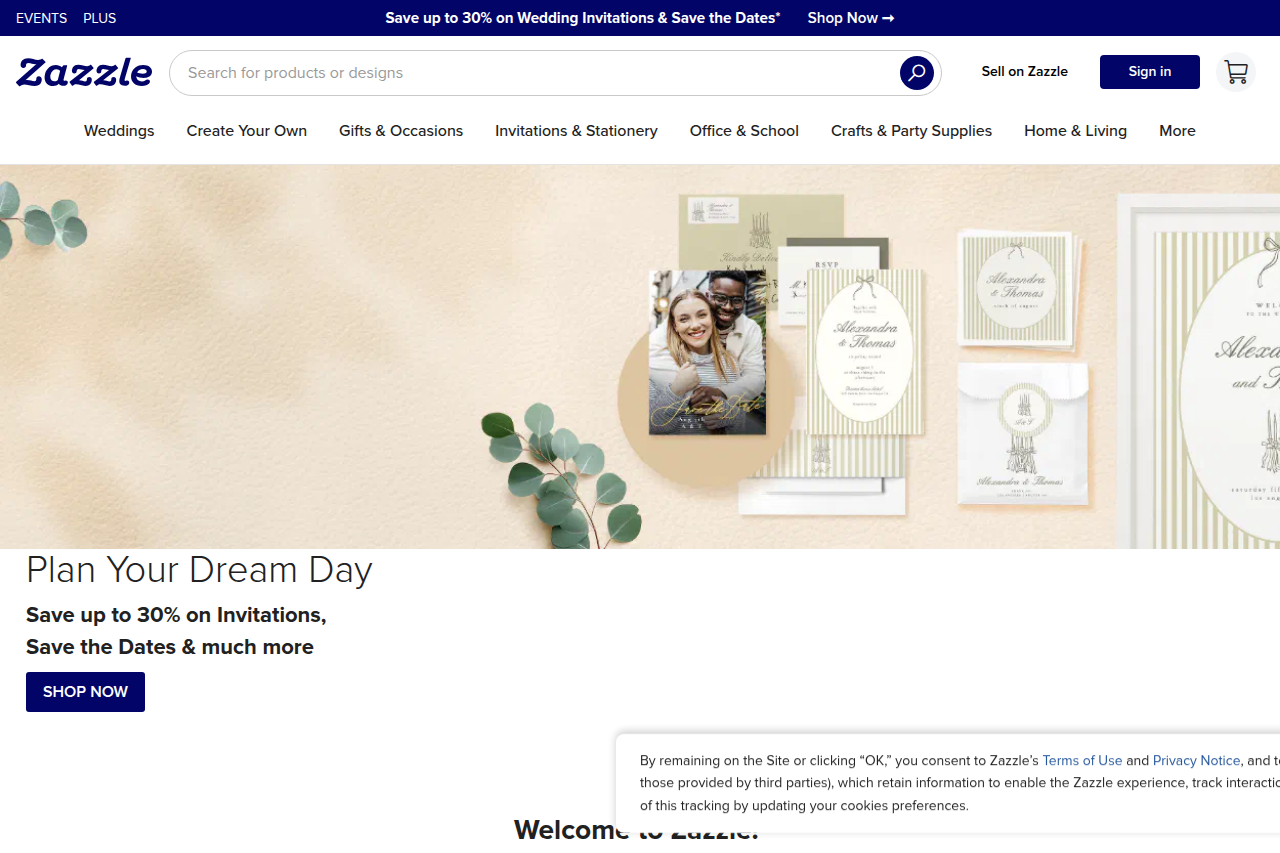
Task: Open the PLUS membership page
Action: [x=99, y=18]
